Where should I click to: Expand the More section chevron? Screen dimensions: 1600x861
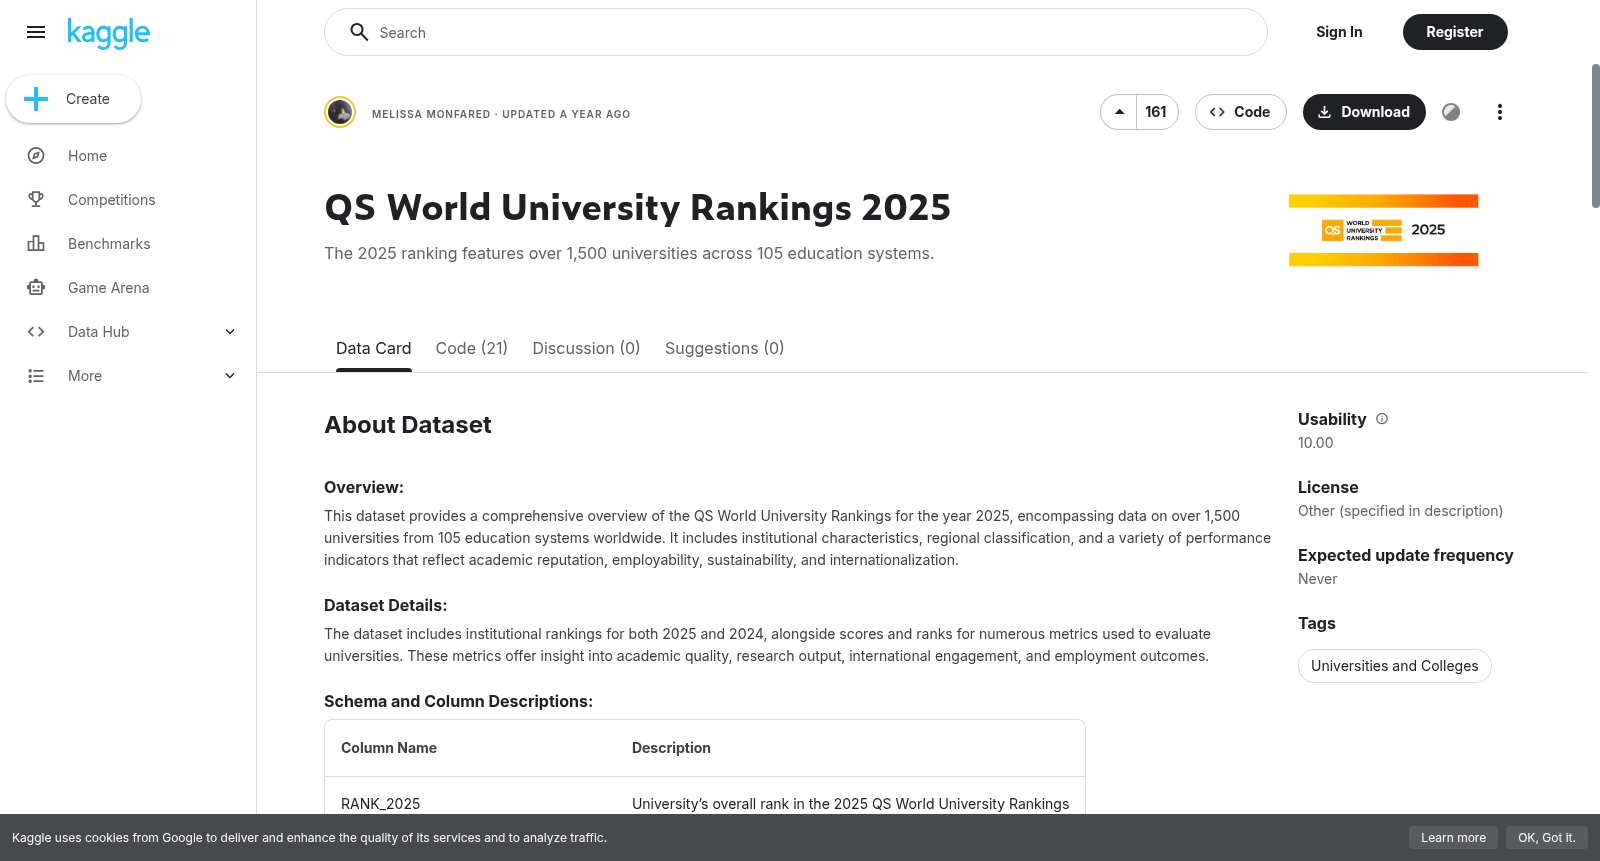pyautogui.click(x=230, y=376)
